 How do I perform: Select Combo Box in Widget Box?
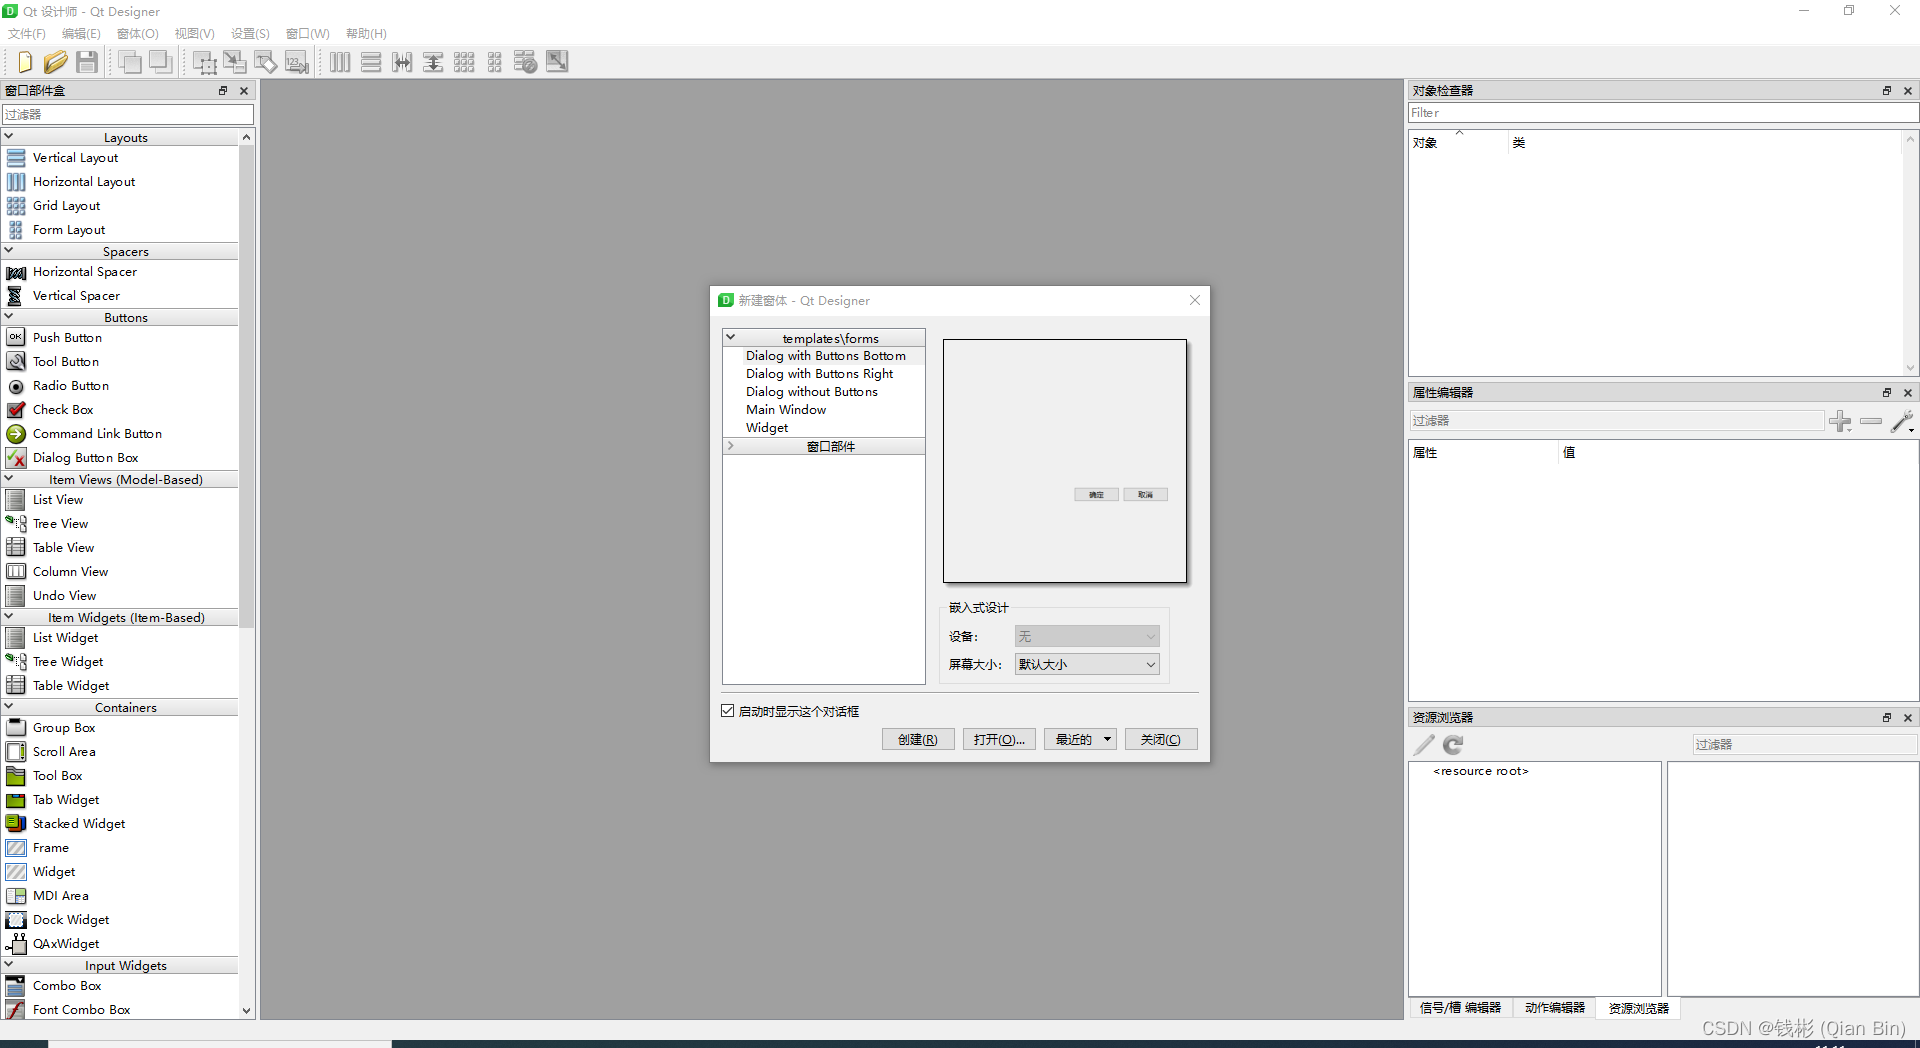pos(67,986)
